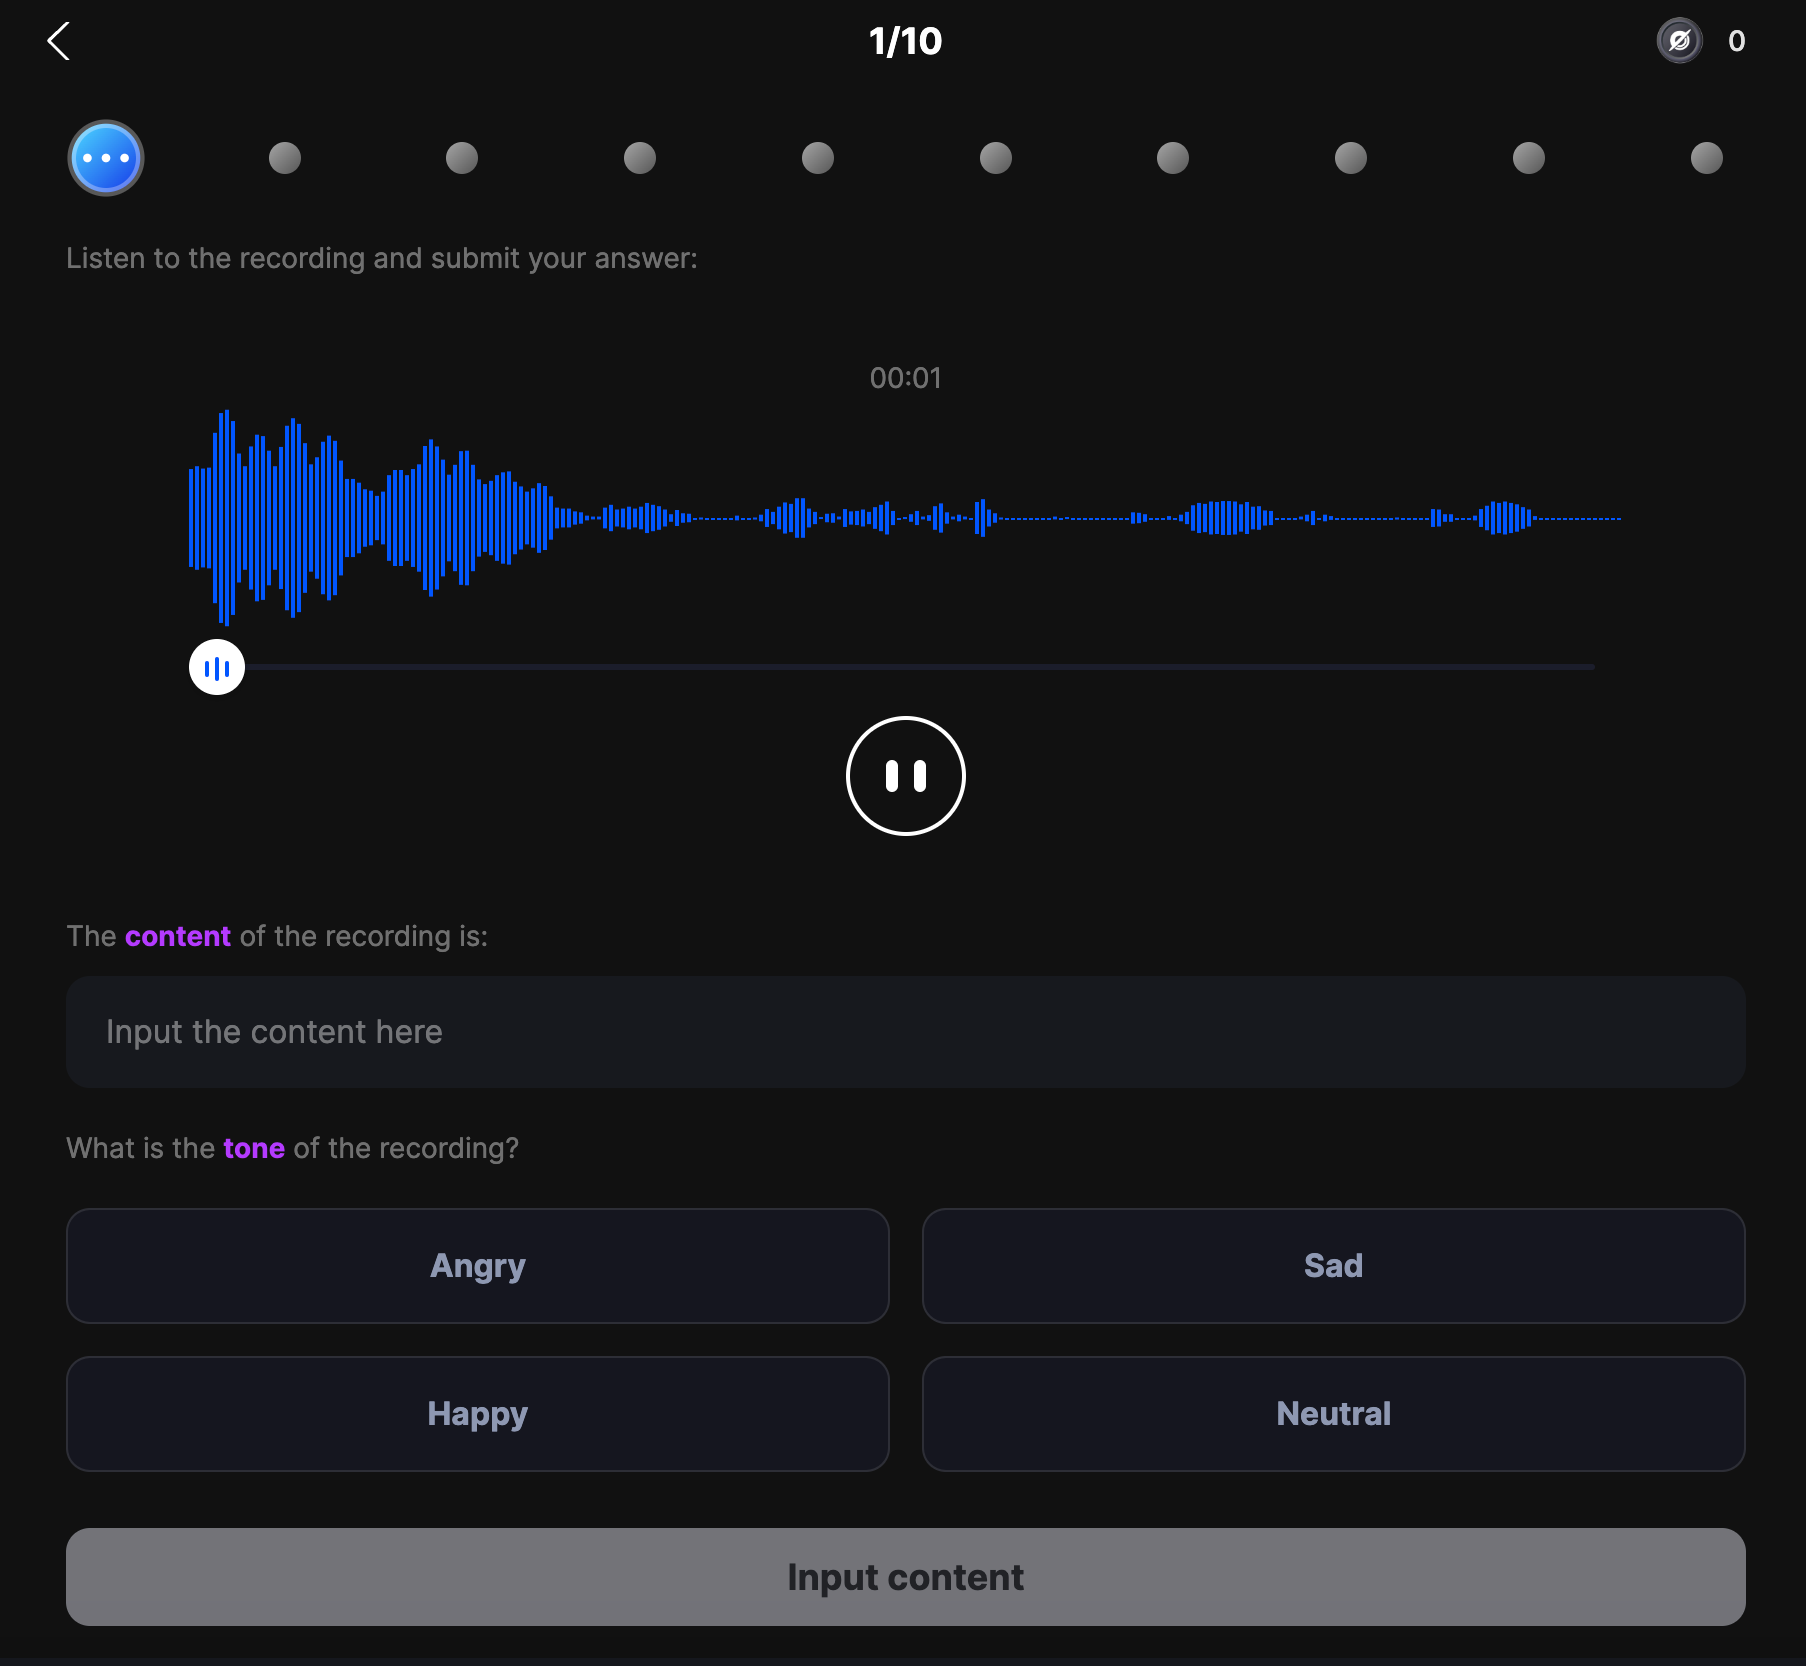
Task: Choose the Happy tone option
Action: tap(477, 1414)
